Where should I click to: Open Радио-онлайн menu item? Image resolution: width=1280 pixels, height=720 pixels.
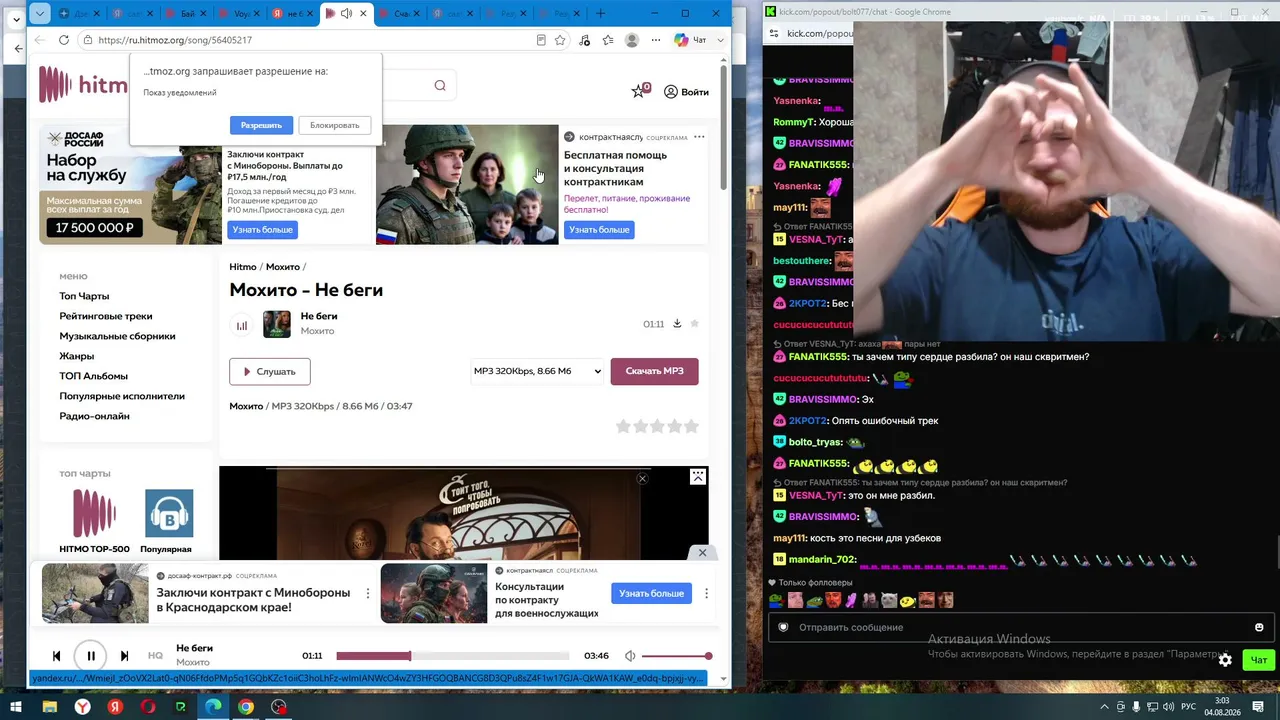pyautogui.click(x=94, y=416)
